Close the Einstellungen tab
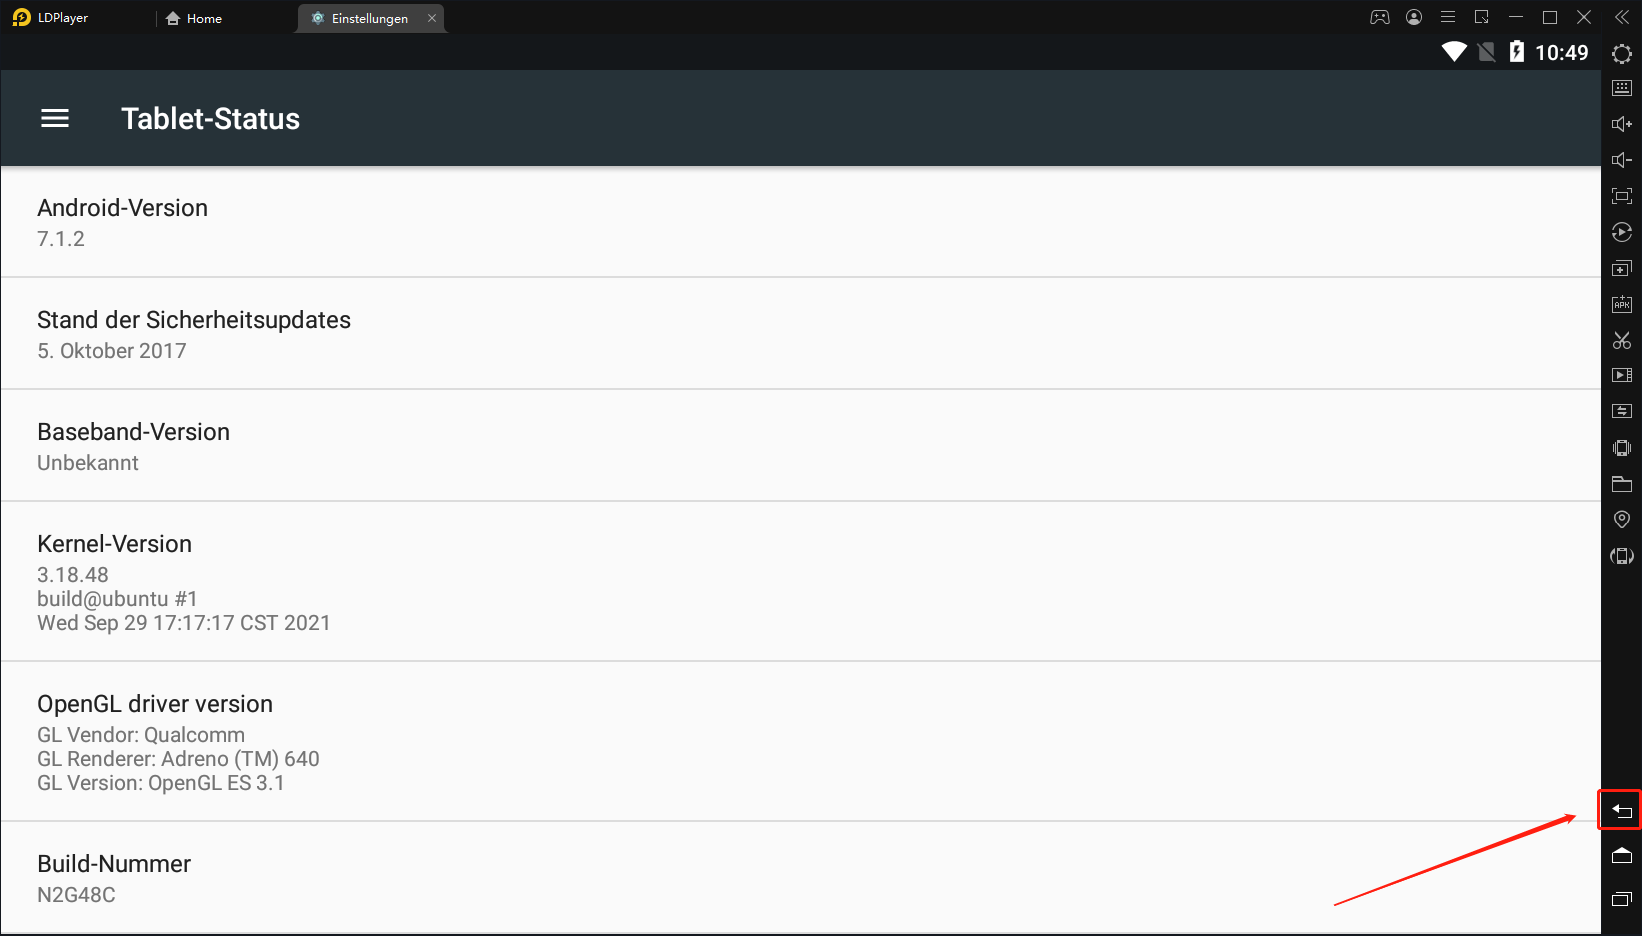Screen dimensions: 1642x936 [432, 18]
